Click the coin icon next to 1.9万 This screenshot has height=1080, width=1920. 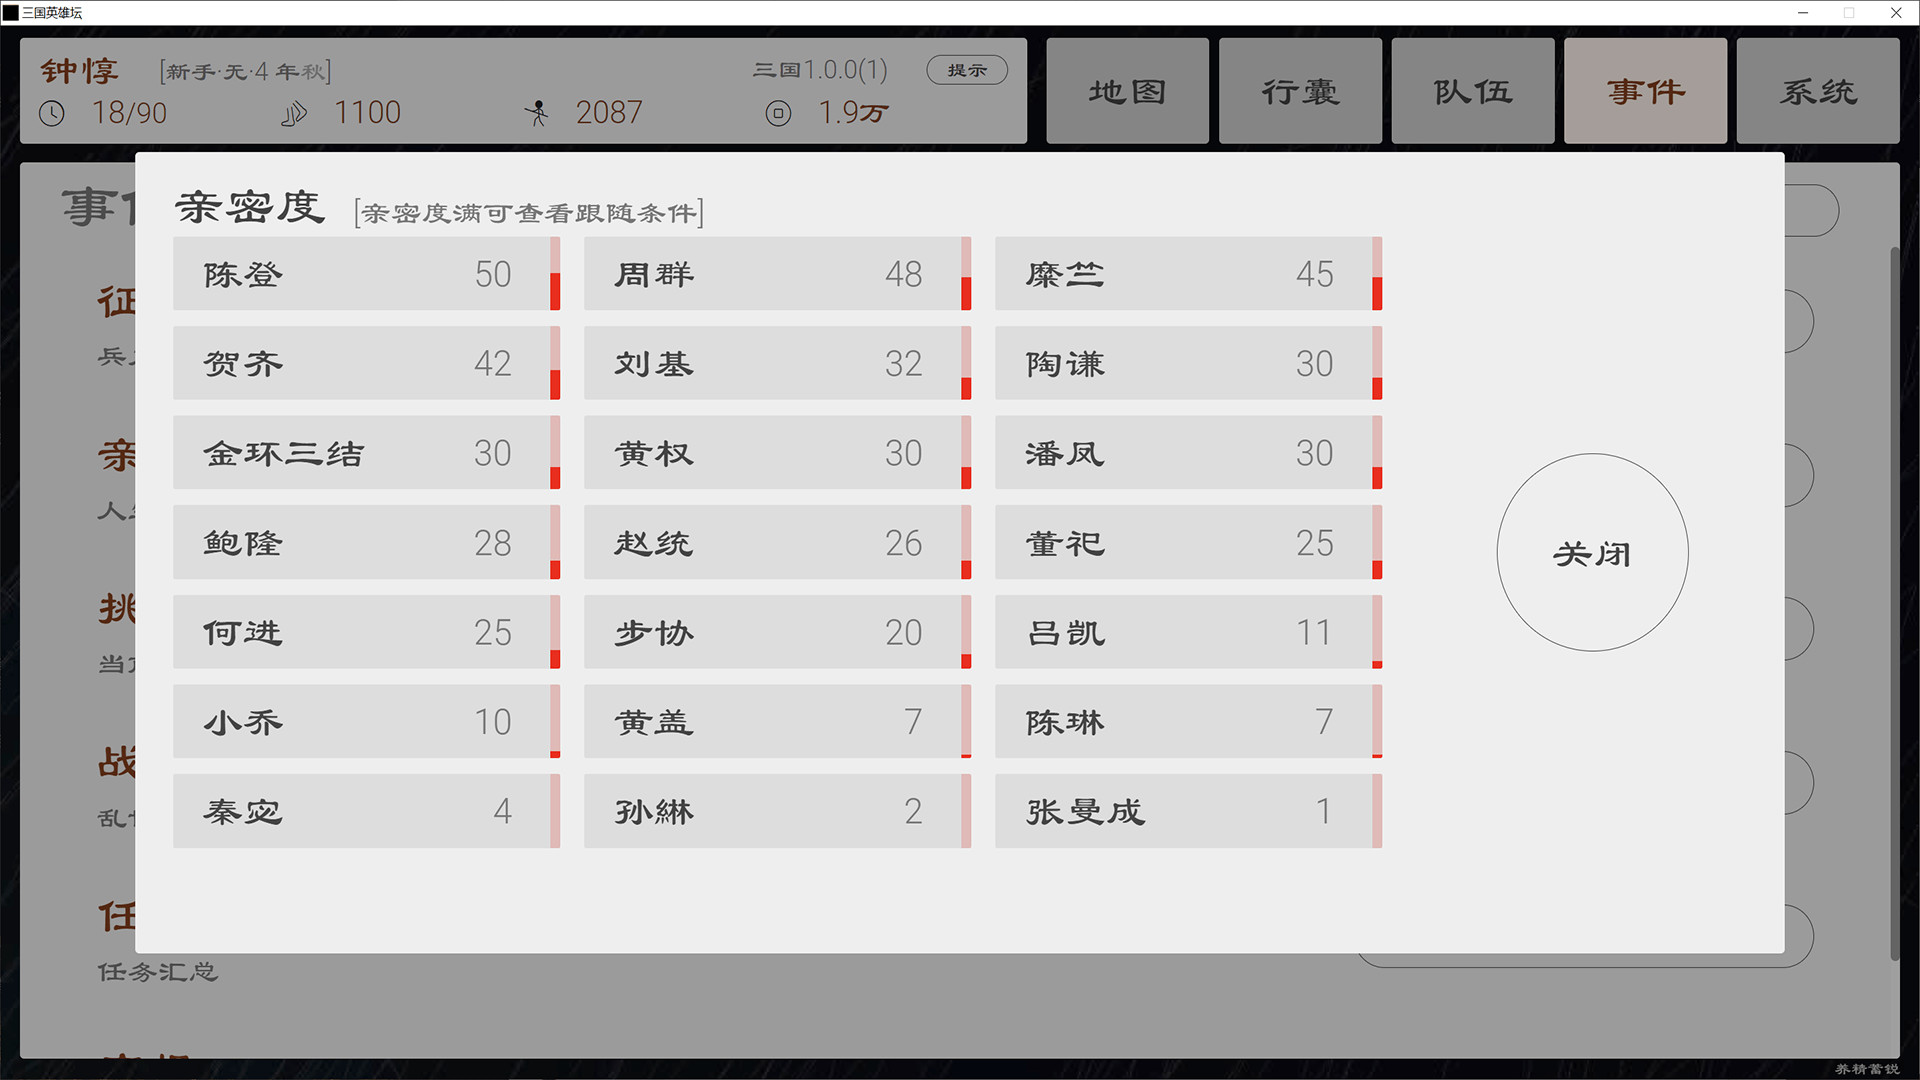tap(779, 113)
